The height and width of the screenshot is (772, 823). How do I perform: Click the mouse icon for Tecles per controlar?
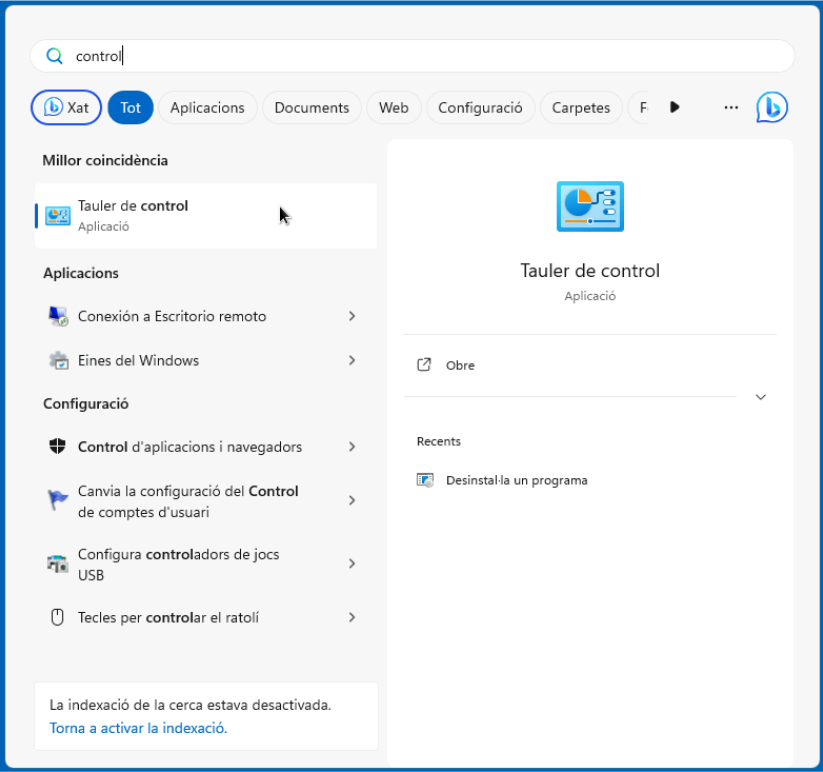[x=58, y=618]
